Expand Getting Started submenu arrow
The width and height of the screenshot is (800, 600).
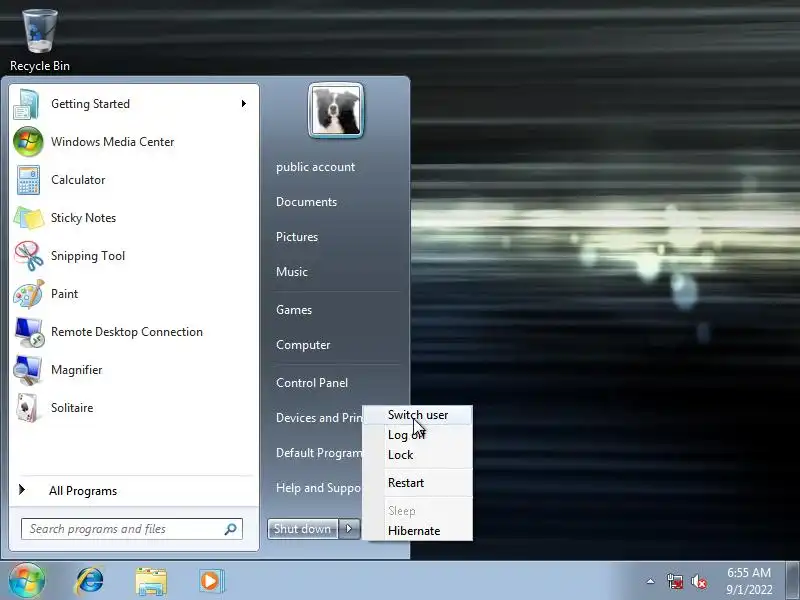[244, 104]
